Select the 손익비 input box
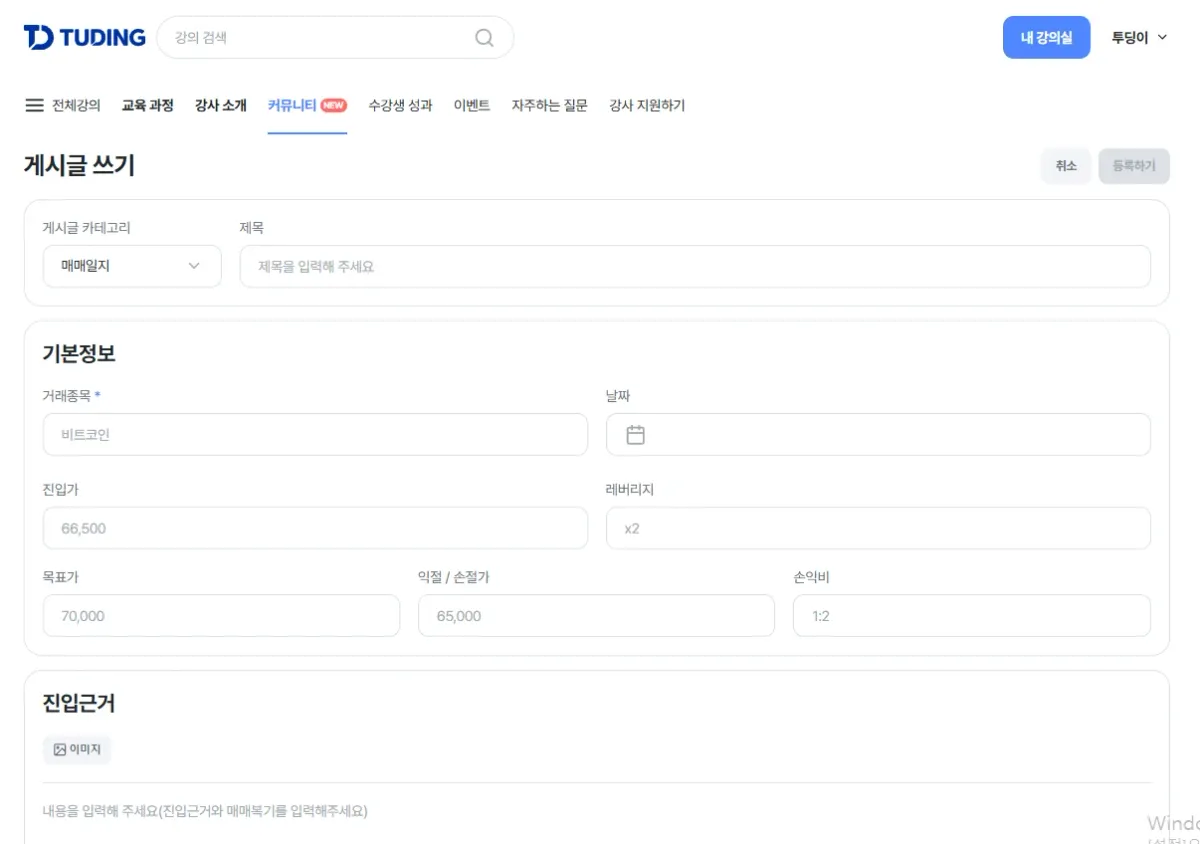 click(x=971, y=616)
